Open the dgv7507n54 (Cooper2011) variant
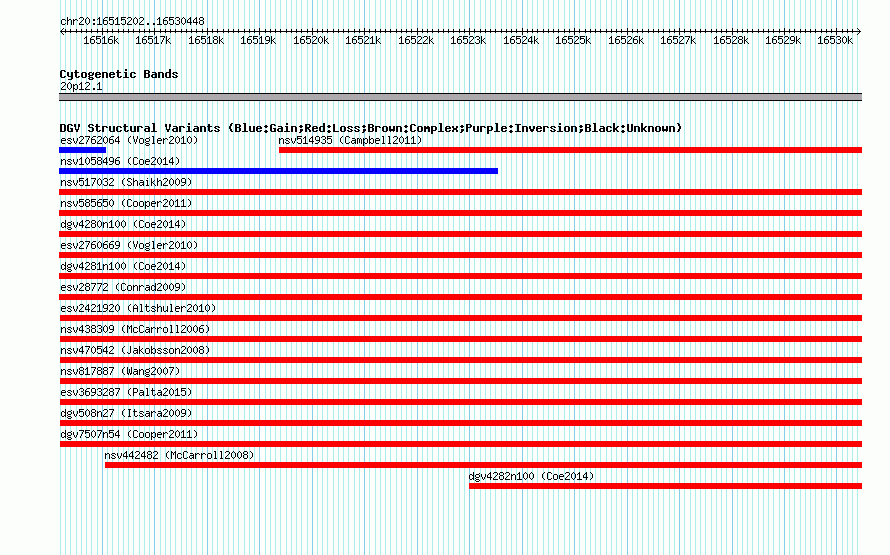 pyautogui.click(x=129, y=434)
